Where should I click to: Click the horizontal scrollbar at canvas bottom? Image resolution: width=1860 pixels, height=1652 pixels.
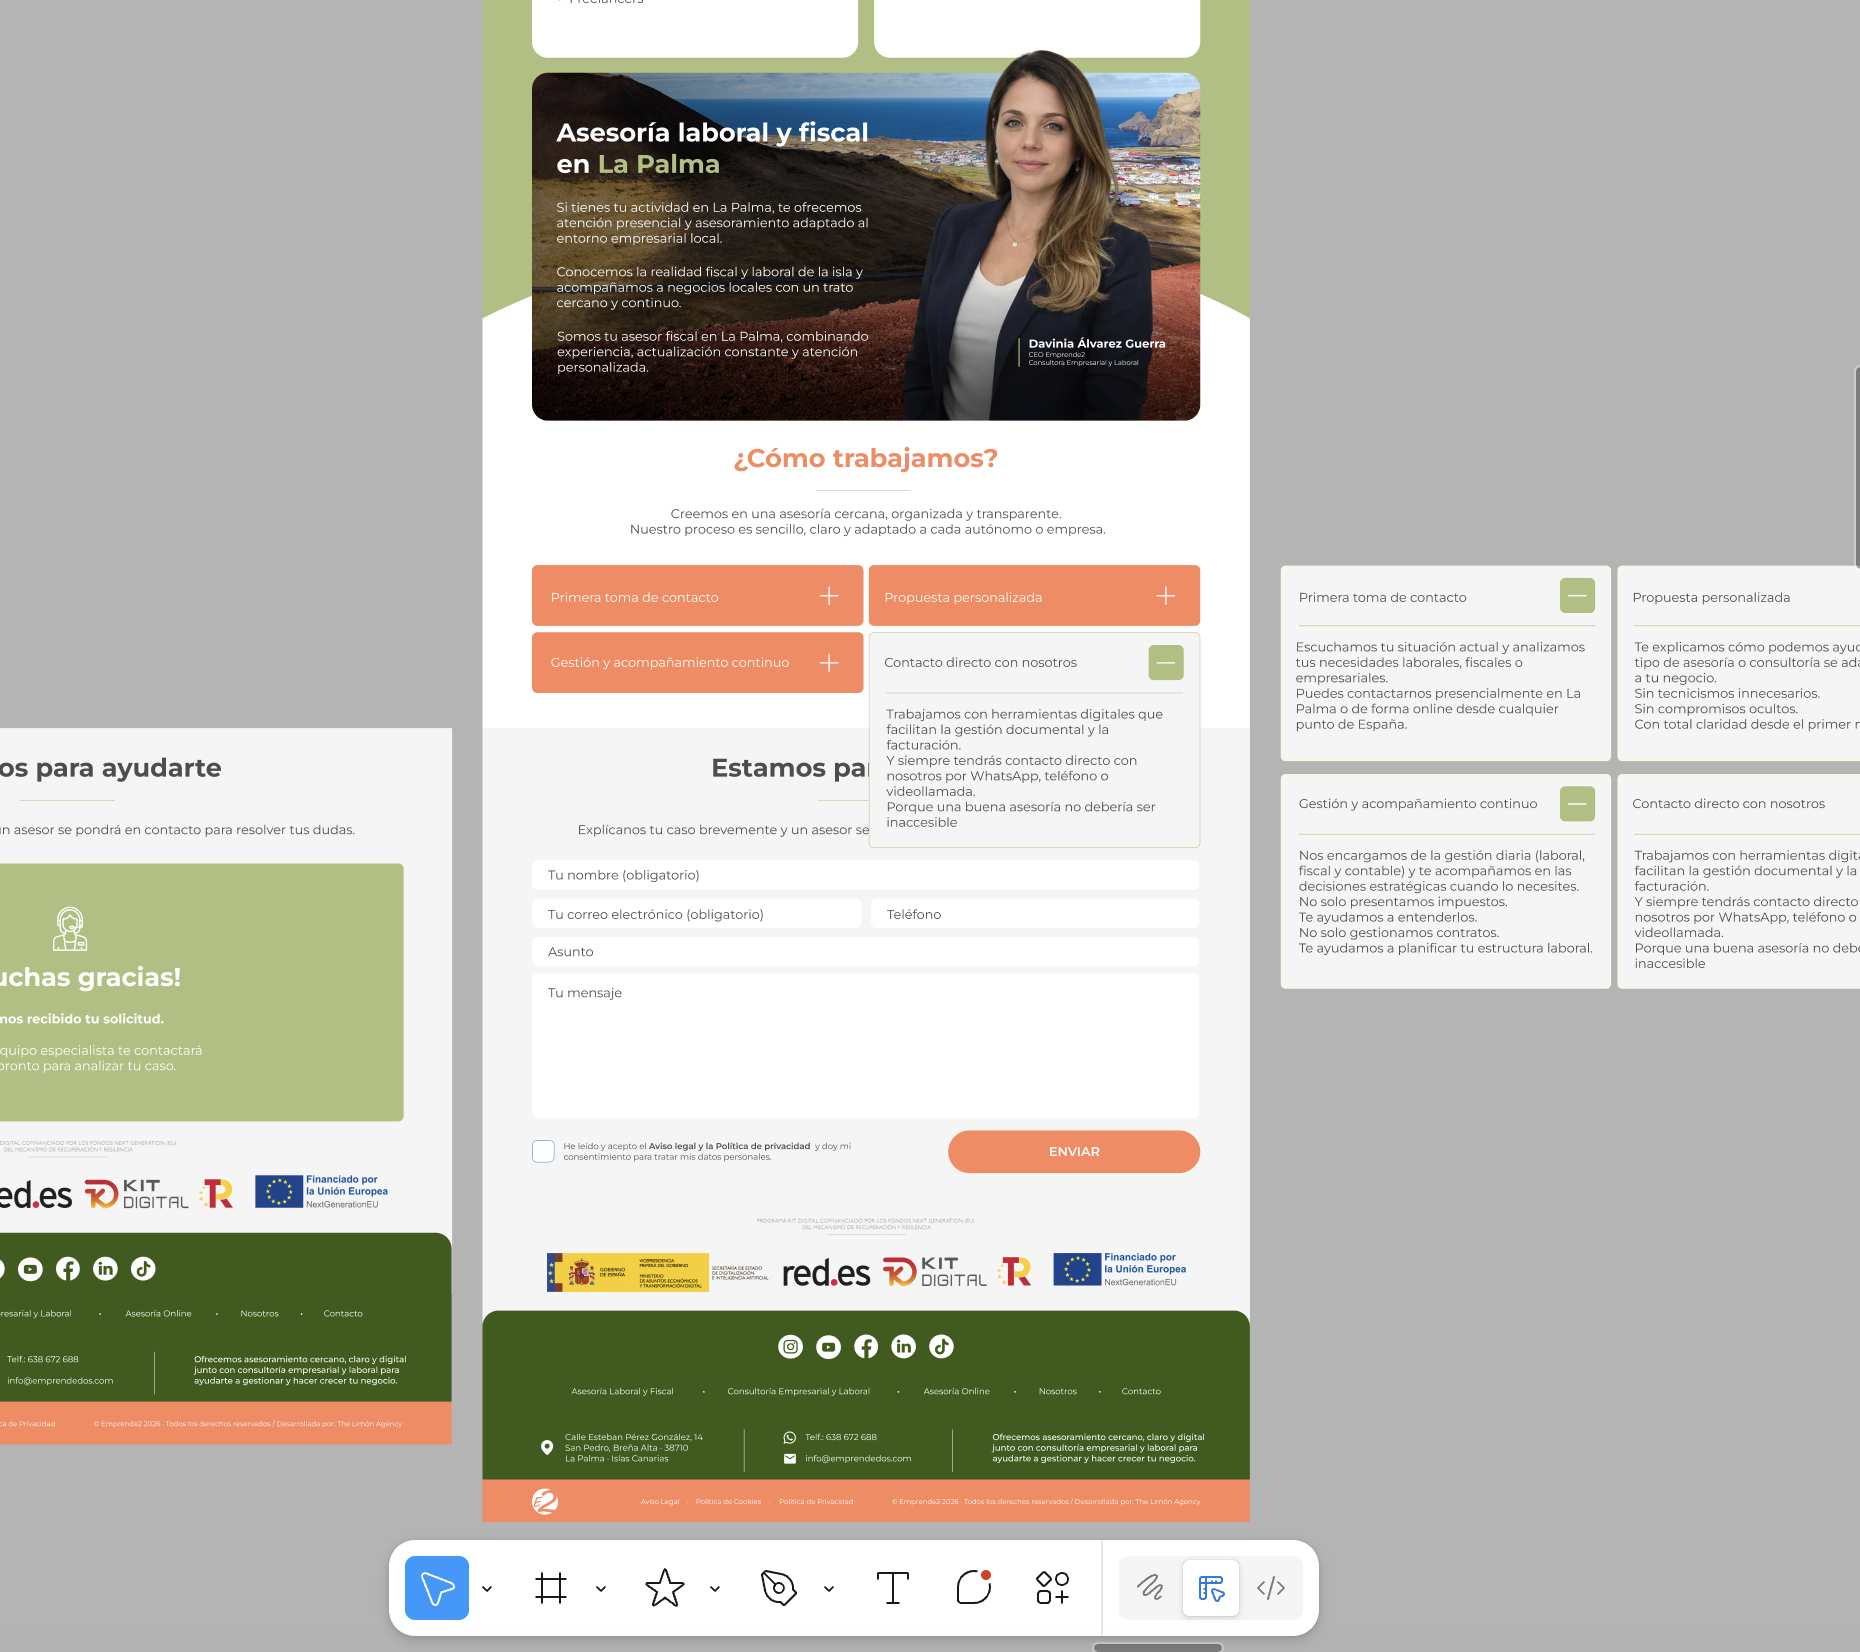click(x=1158, y=1646)
